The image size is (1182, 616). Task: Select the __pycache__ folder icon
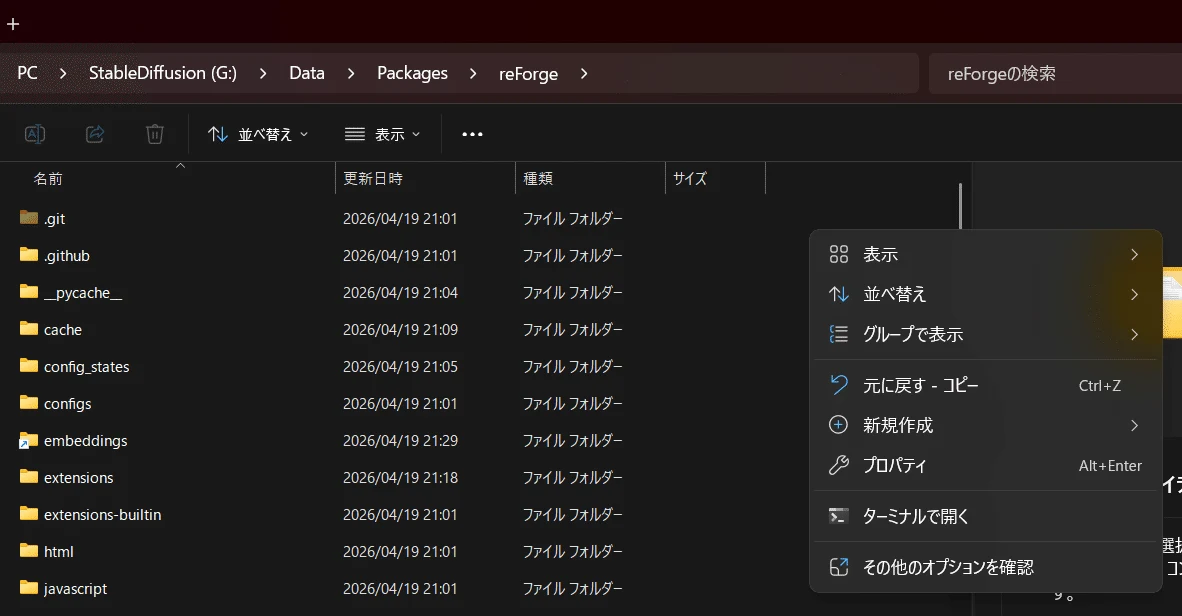tap(29, 292)
